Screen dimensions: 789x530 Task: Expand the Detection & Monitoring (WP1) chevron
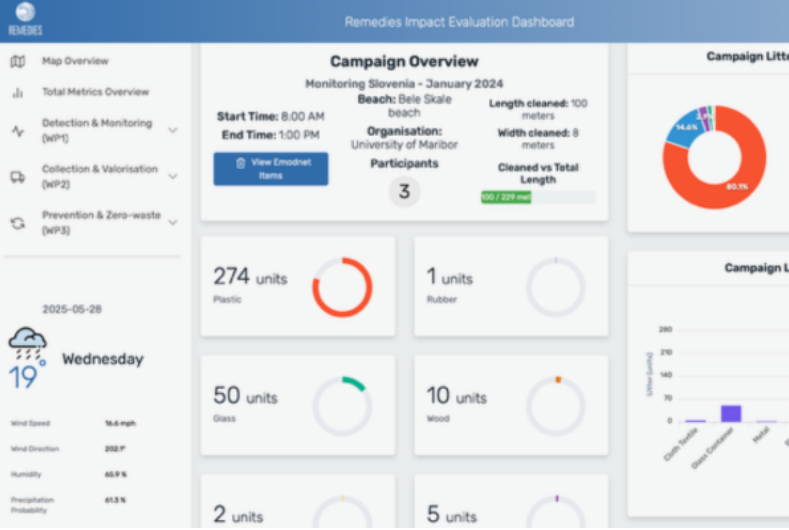(173, 130)
